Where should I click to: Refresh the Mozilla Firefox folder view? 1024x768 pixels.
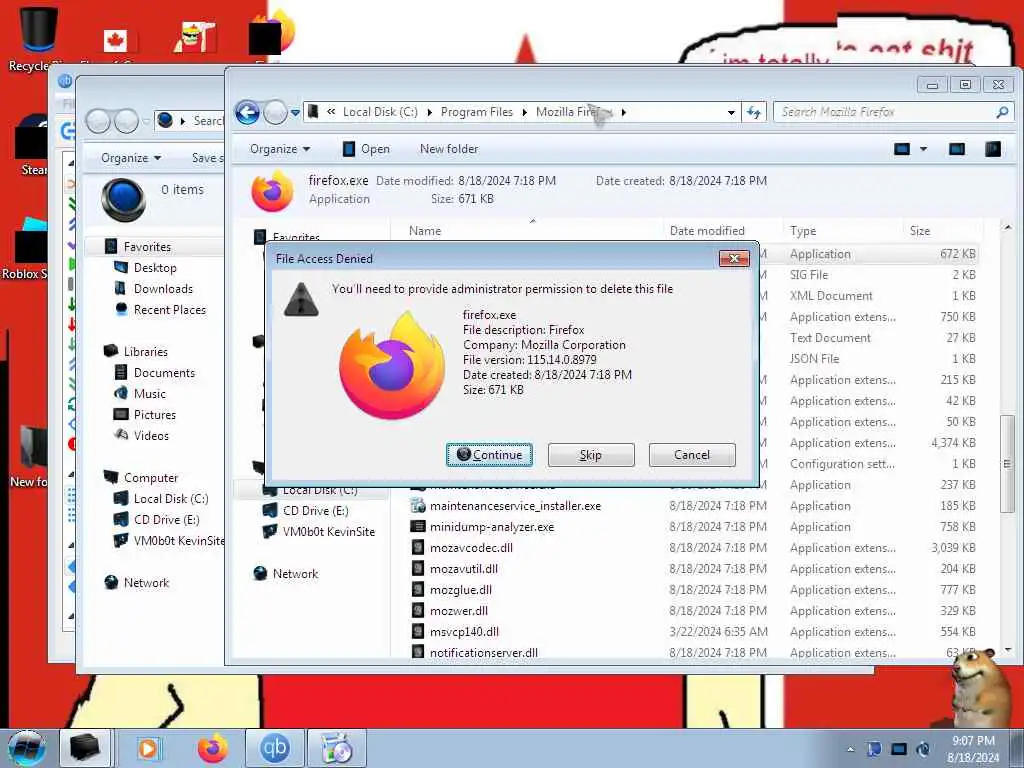pos(754,112)
